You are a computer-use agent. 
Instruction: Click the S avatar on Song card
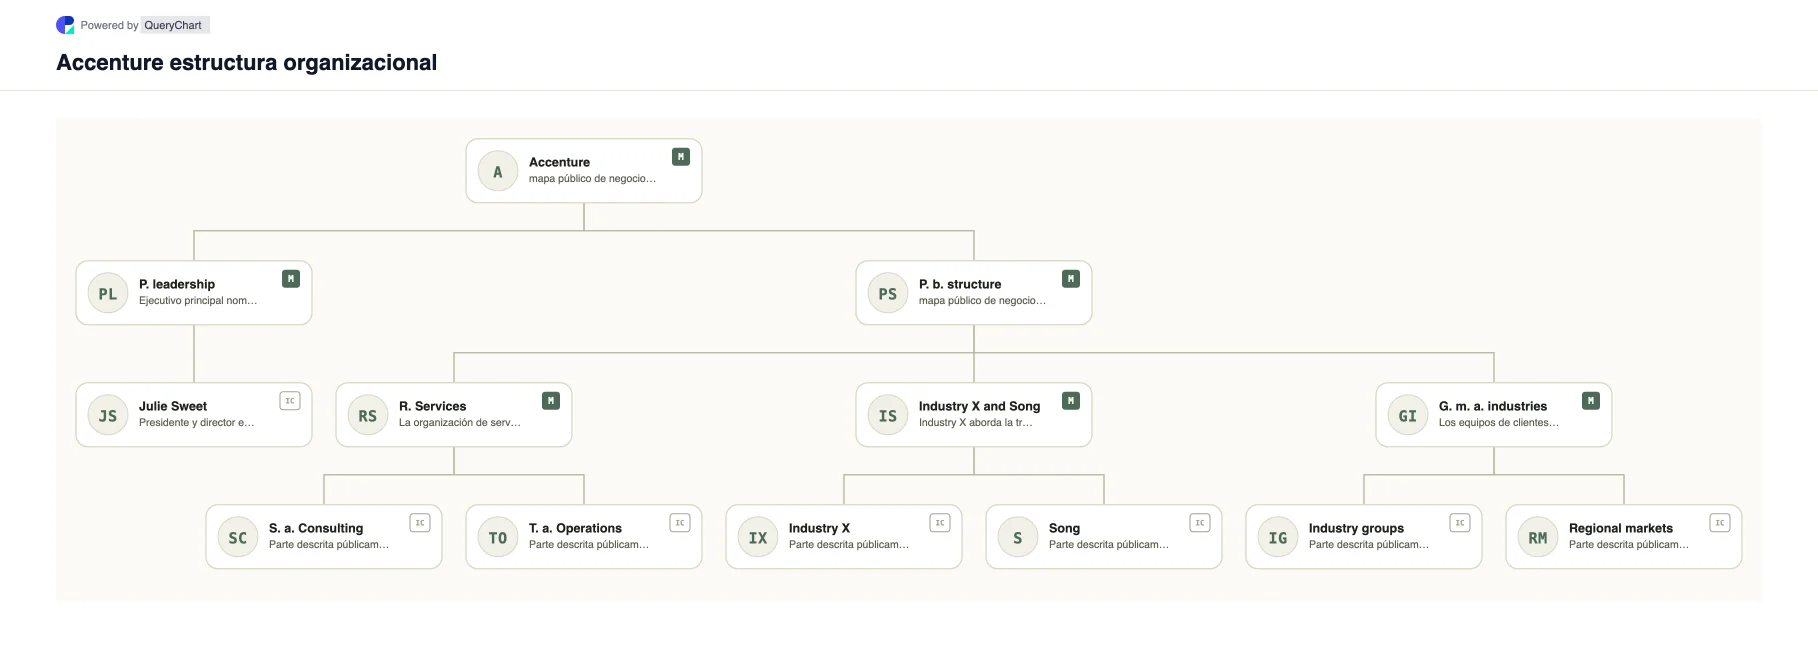coord(1018,537)
